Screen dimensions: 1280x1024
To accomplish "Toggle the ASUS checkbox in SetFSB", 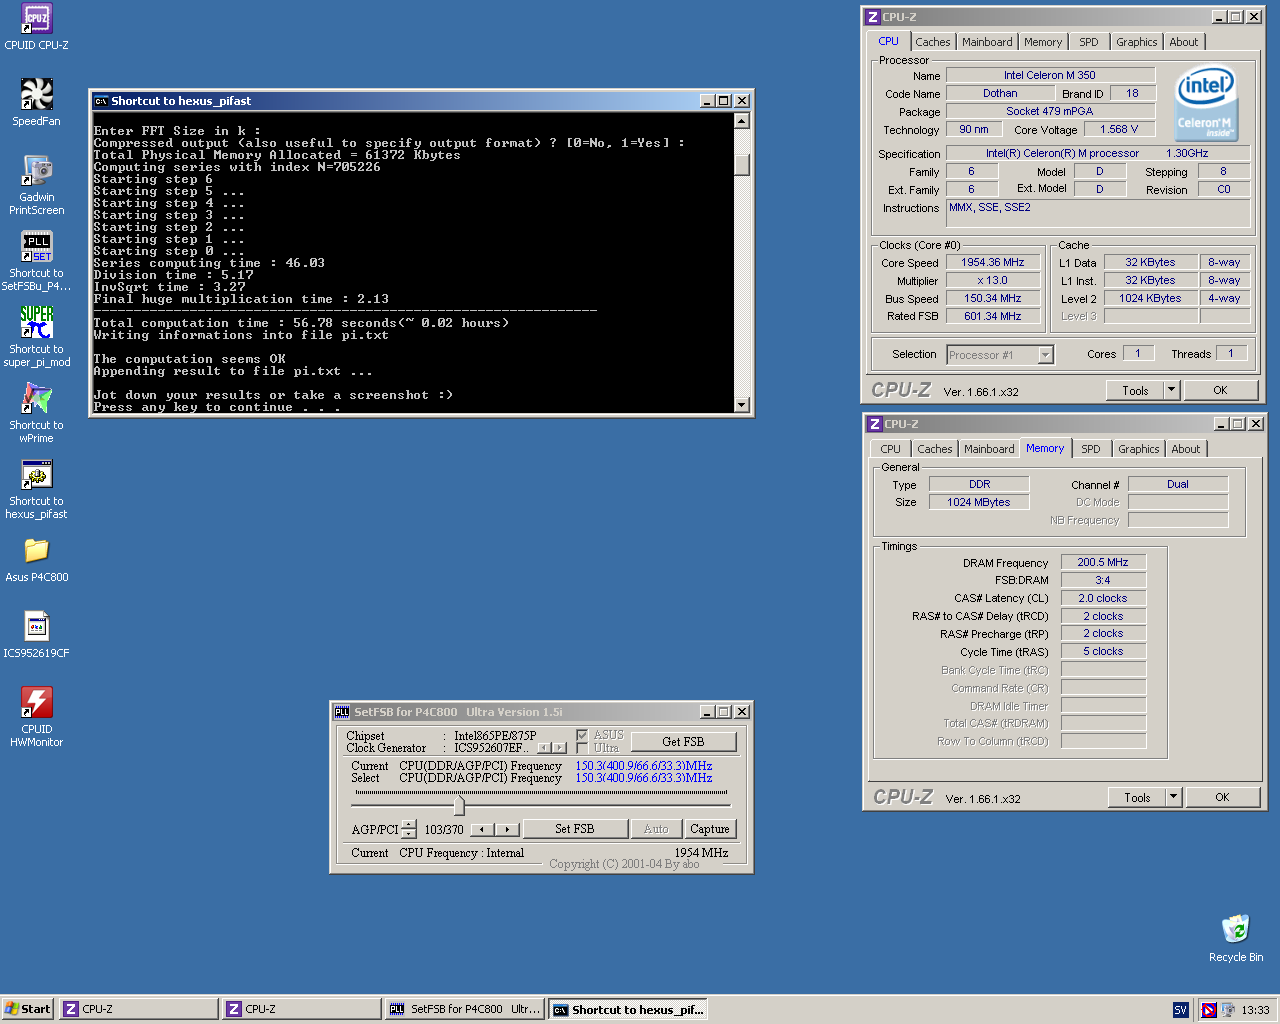I will pyautogui.click(x=582, y=735).
